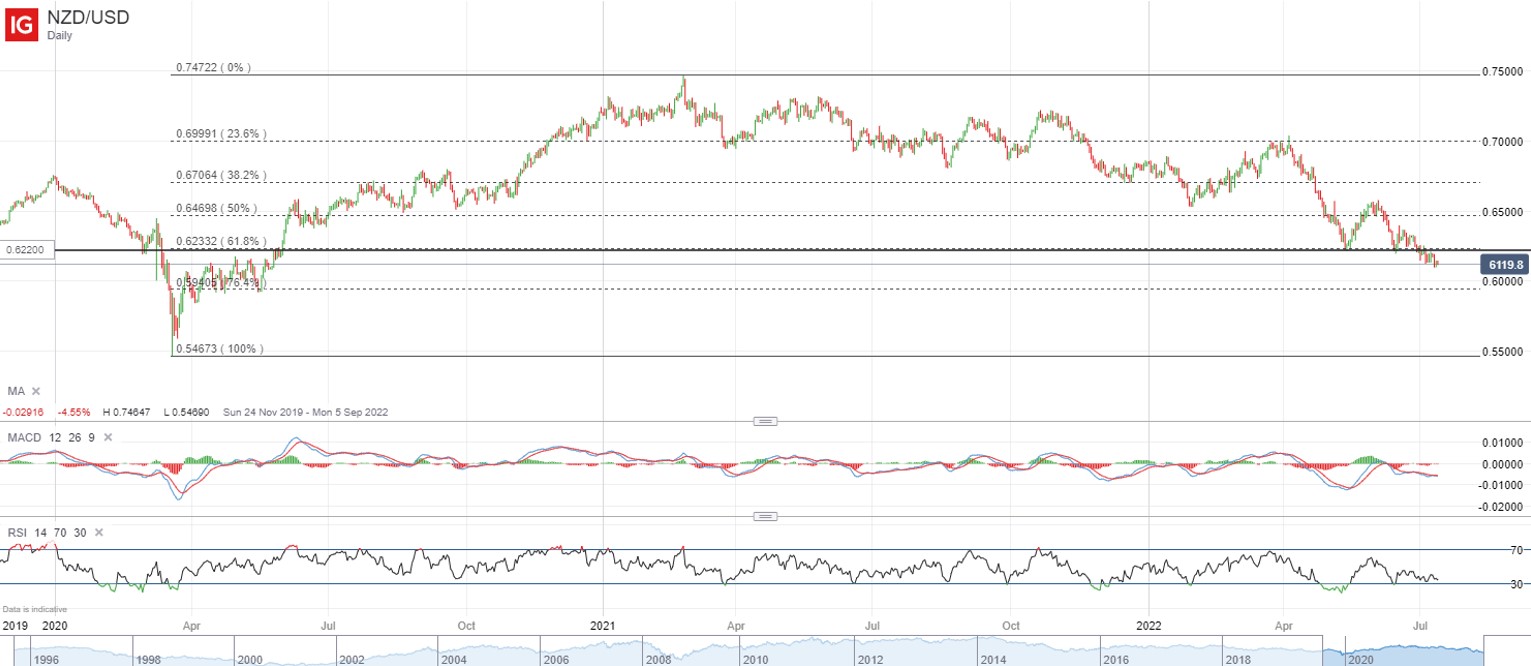1531x666 pixels.
Task: Open the MA indicator settings label
Action: tap(16, 391)
